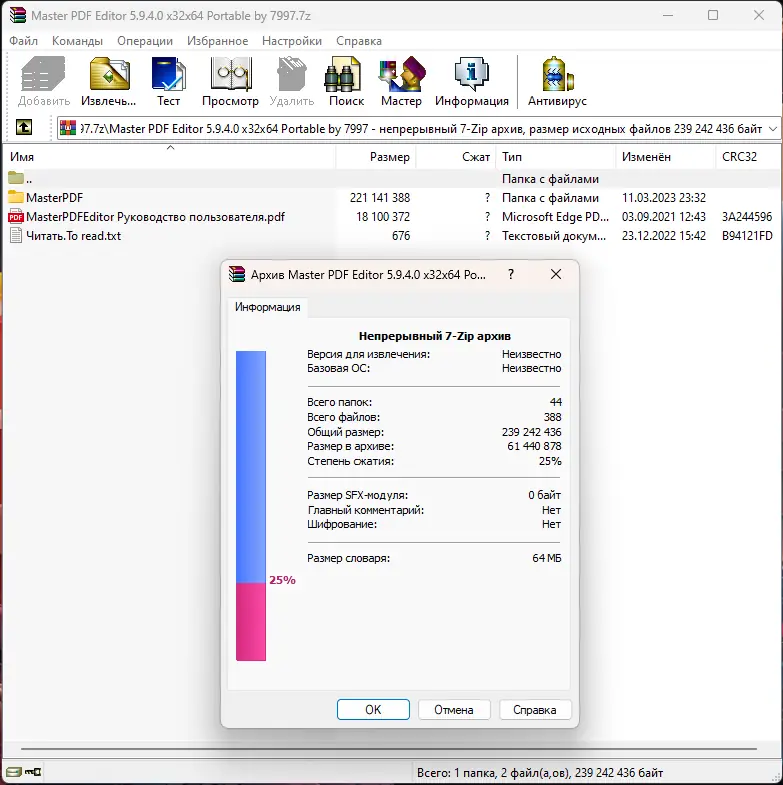Screen dimensions: 783x785
Task: Click the size value 221 141 388
Action: [379, 198]
